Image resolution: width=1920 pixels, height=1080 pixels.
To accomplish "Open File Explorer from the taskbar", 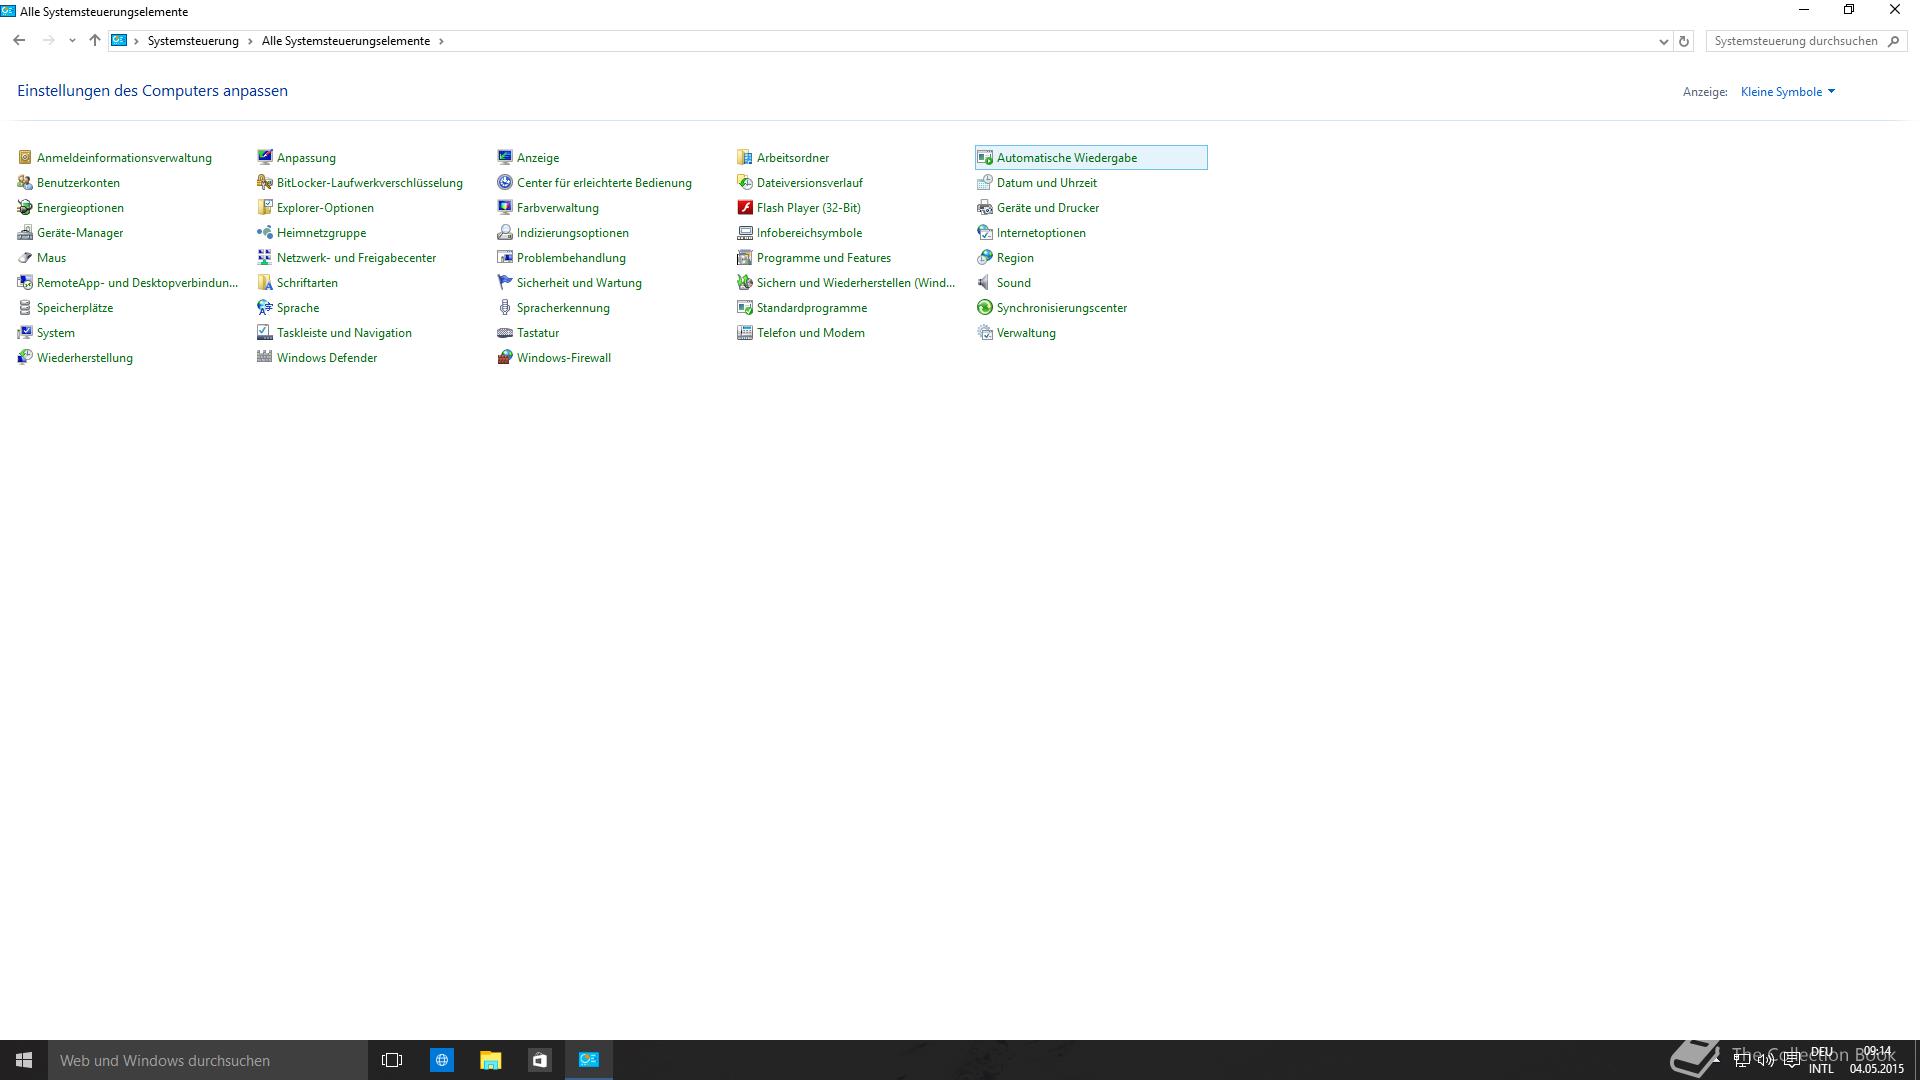I will [x=490, y=1060].
